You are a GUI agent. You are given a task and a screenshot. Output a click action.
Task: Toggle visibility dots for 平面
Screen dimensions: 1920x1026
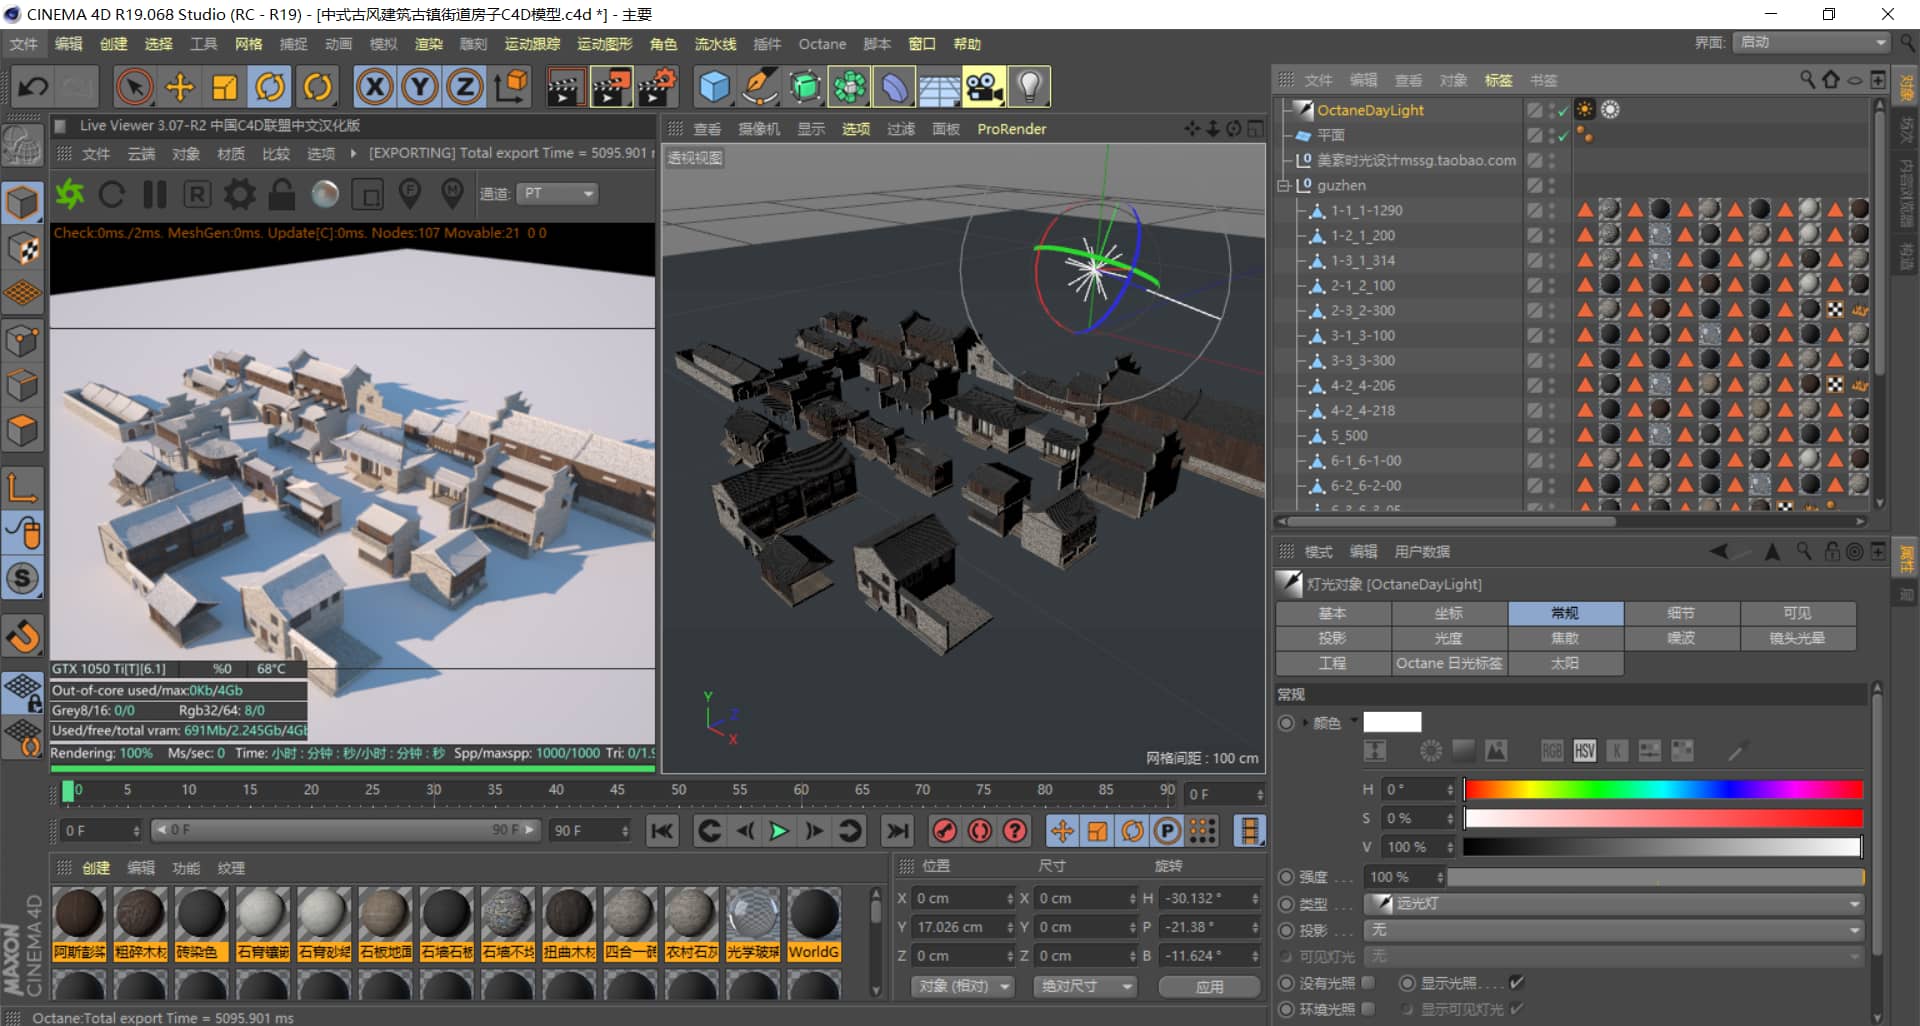[x=1551, y=135]
